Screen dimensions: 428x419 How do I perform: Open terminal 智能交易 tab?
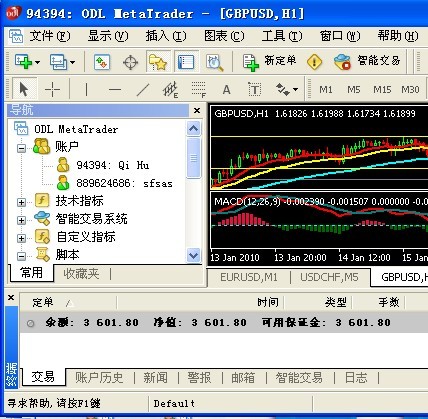pyautogui.click(x=299, y=378)
